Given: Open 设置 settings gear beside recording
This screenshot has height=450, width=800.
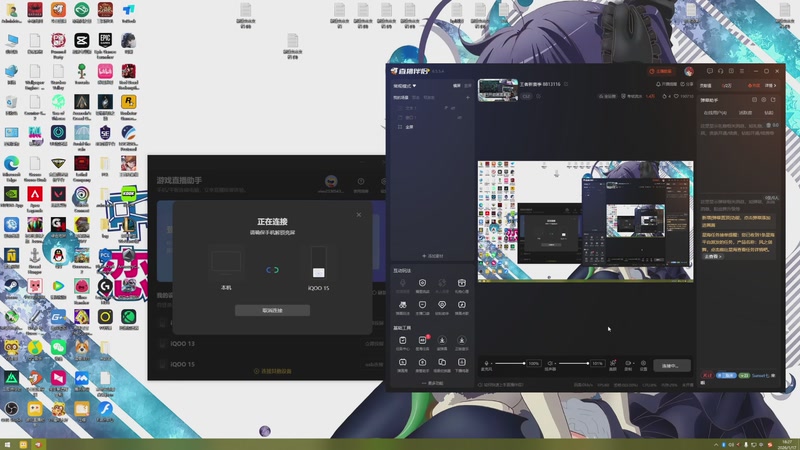Looking at the screenshot, I should tap(643, 364).
